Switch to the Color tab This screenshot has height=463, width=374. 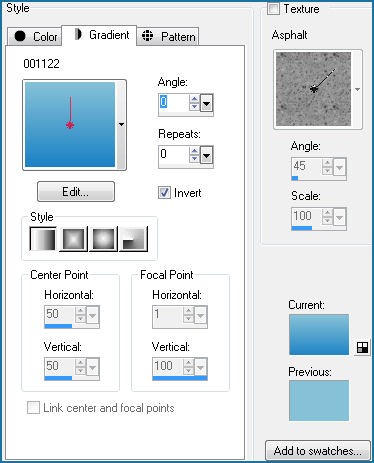[x=35, y=36]
